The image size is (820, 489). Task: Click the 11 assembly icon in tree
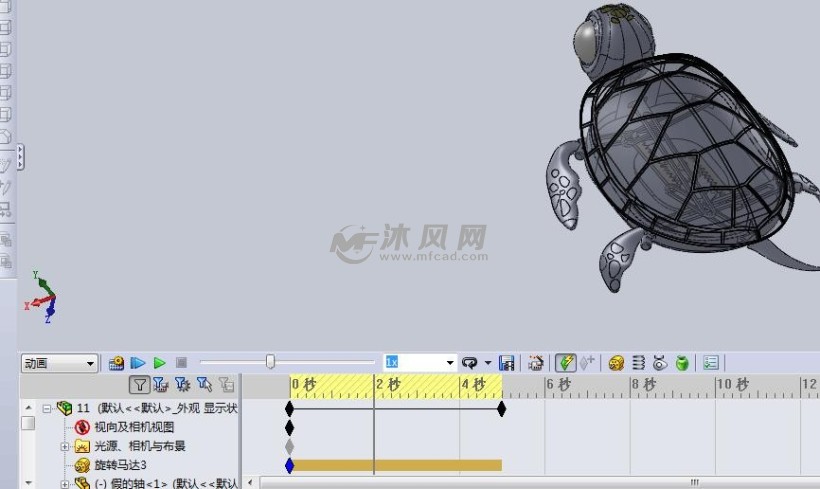click(x=64, y=408)
